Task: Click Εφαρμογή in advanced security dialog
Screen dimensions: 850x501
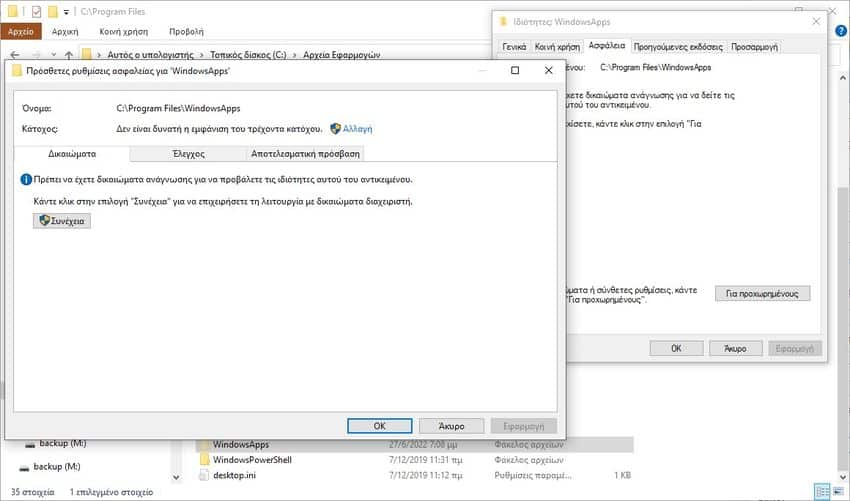Action: 524,426
